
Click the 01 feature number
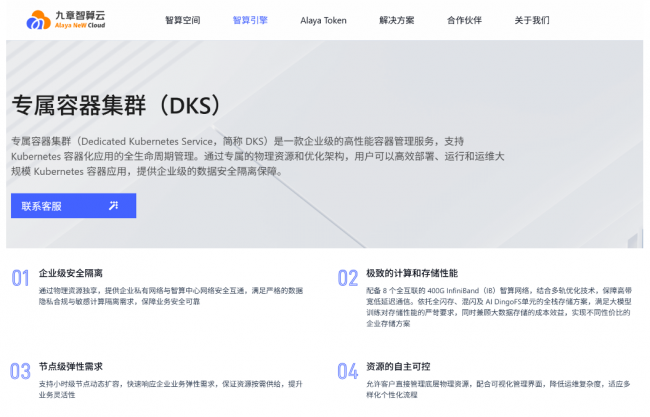pos(20,278)
